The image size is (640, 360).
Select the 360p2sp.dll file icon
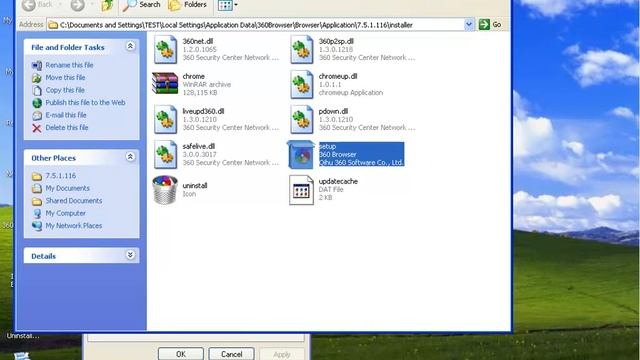tap(302, 49)
